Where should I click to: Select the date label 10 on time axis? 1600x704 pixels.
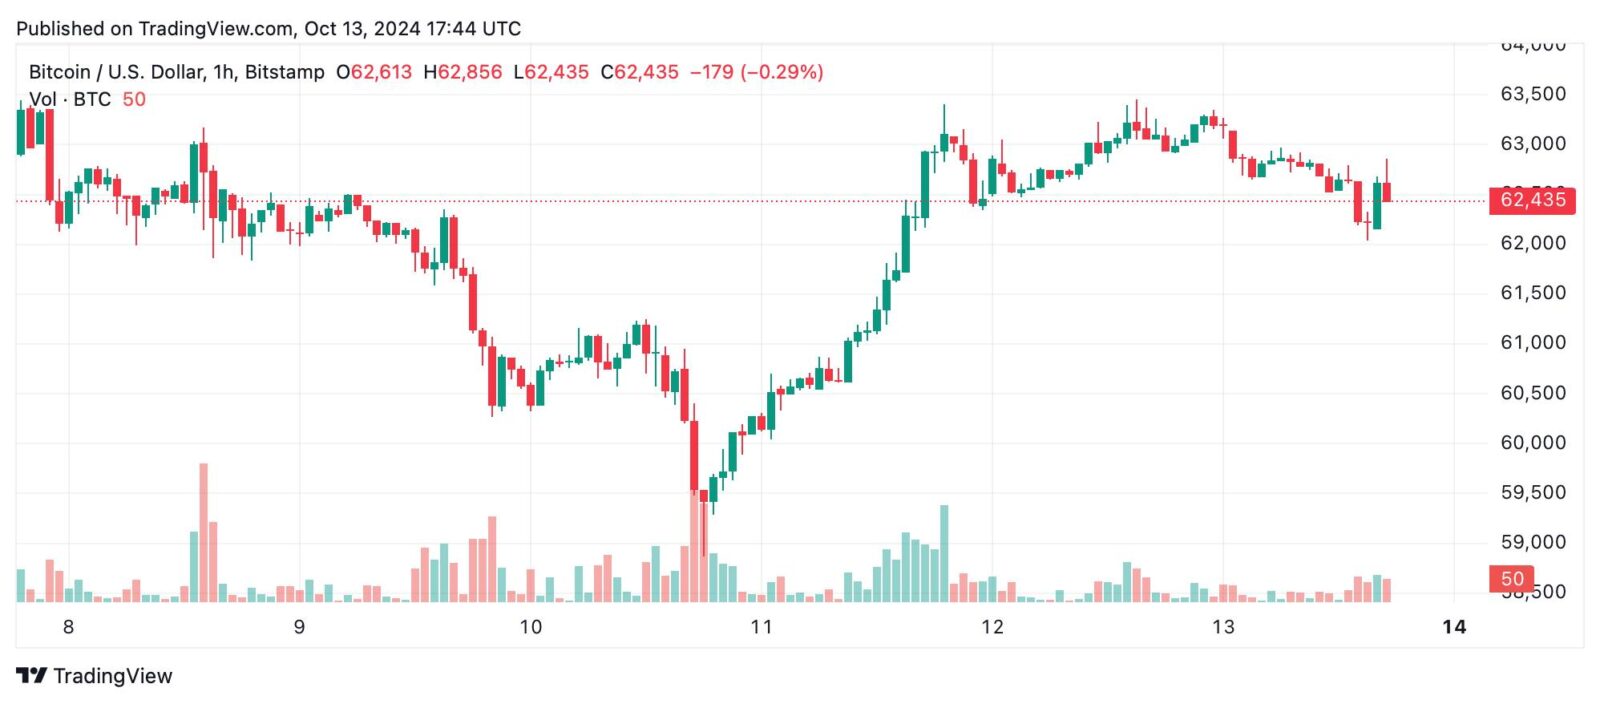(x=531, y=627)
